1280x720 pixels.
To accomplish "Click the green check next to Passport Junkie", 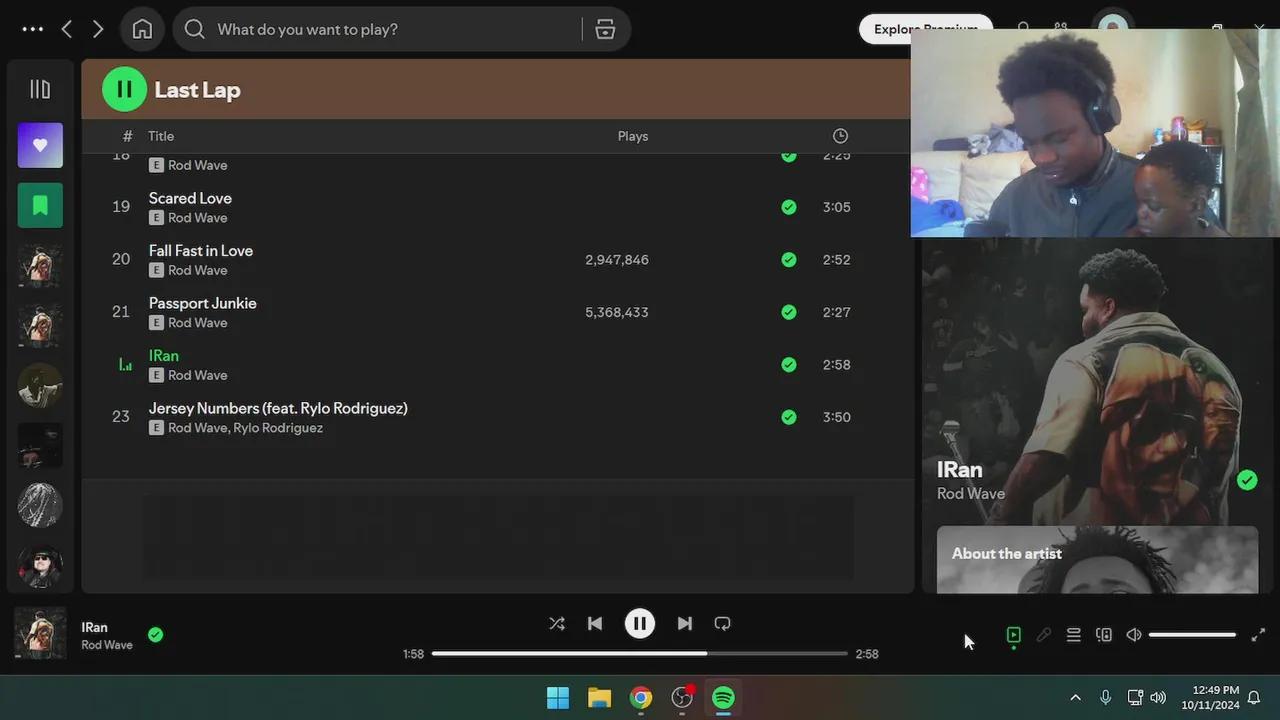I will [x=788, y=311].
